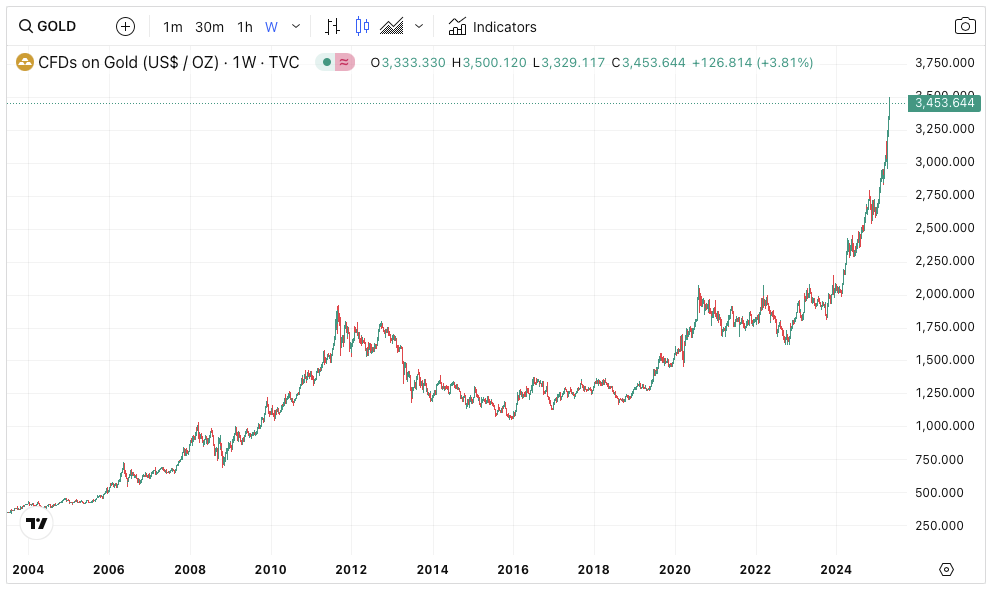Select the Candles chart style icon

coord(361,26)
